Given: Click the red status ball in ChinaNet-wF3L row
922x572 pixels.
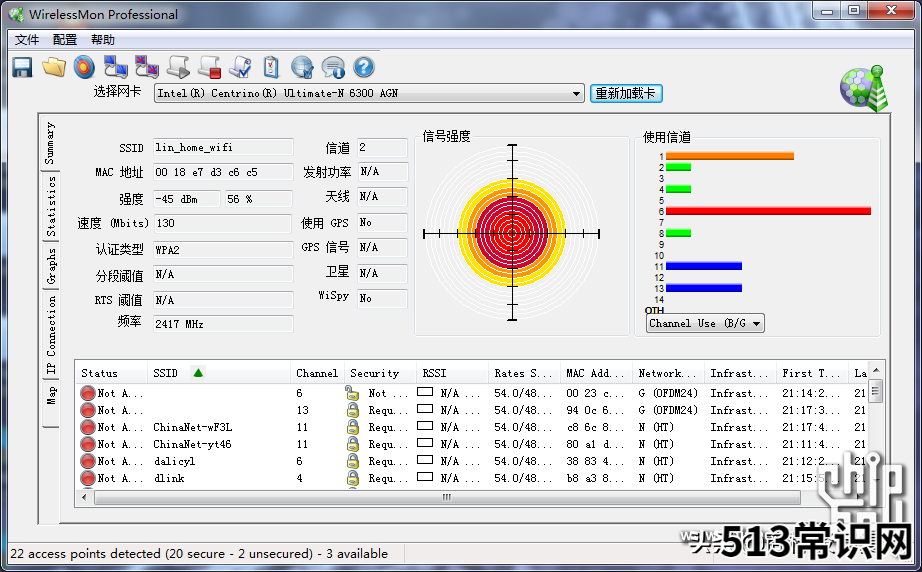Looking at the screenshot, I should click(88, 427).
